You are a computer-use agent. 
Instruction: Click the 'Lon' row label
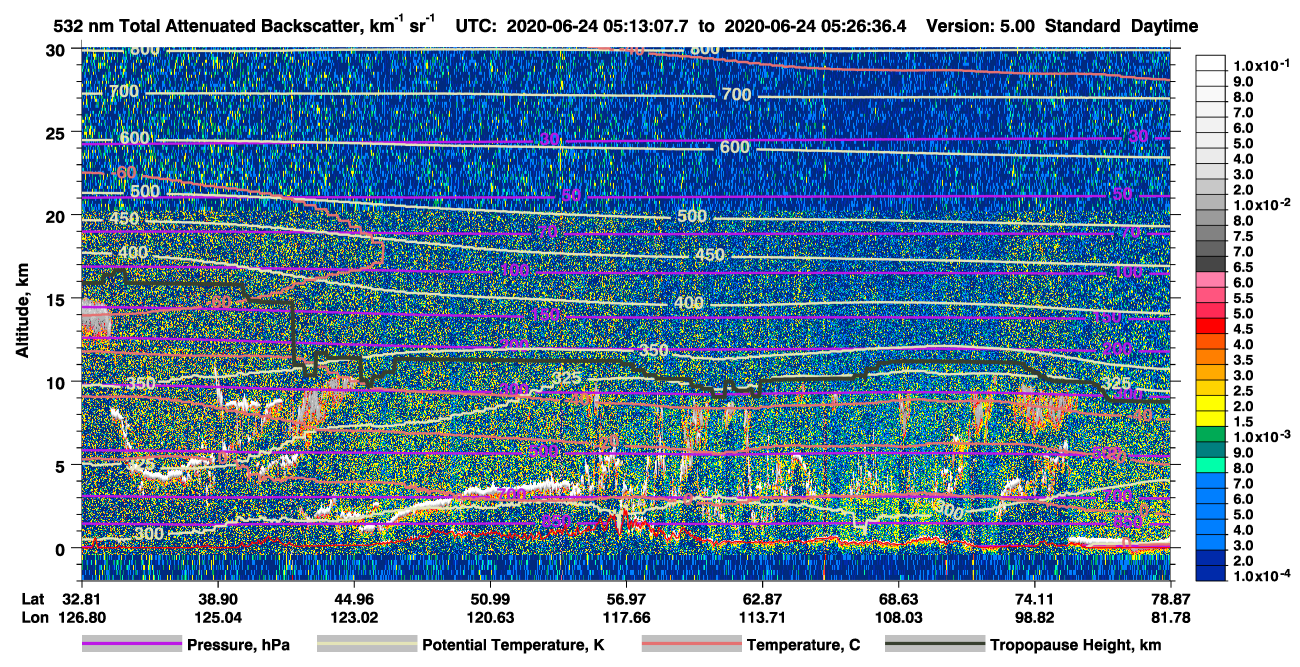[33, 617]
